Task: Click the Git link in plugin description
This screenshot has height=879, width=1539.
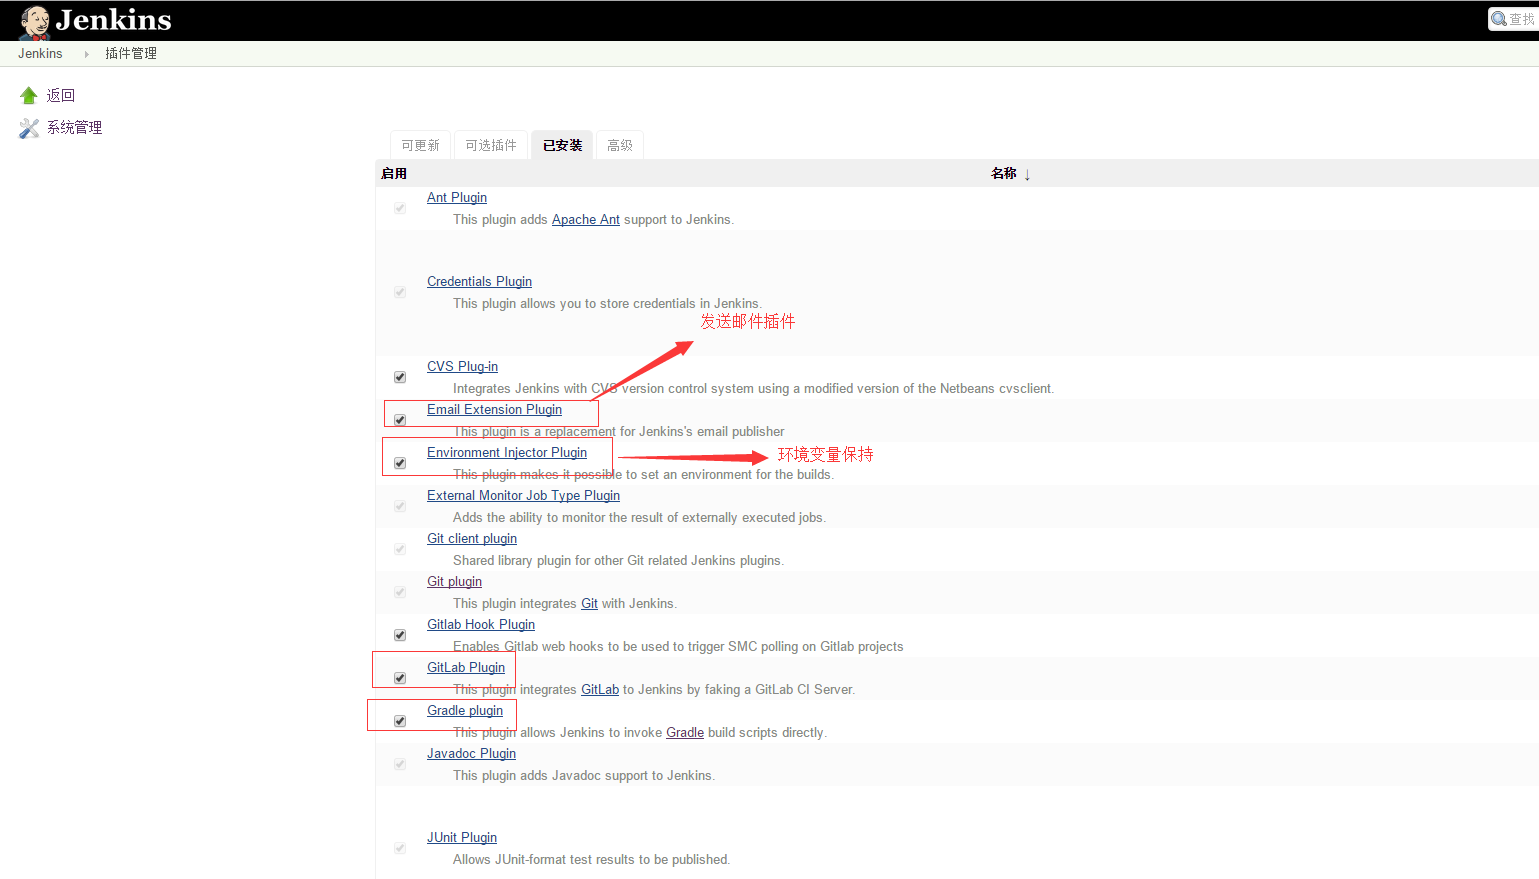Action: (589, 604)
